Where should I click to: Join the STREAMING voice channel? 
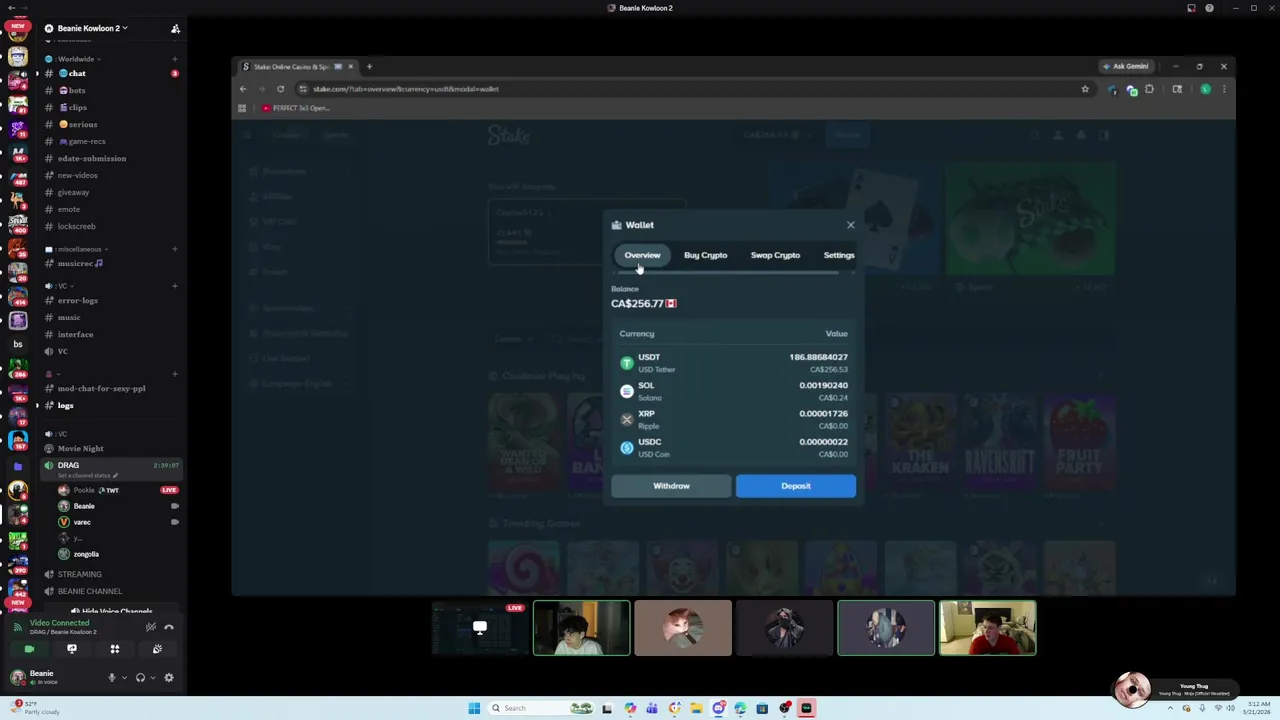(110, 574)
